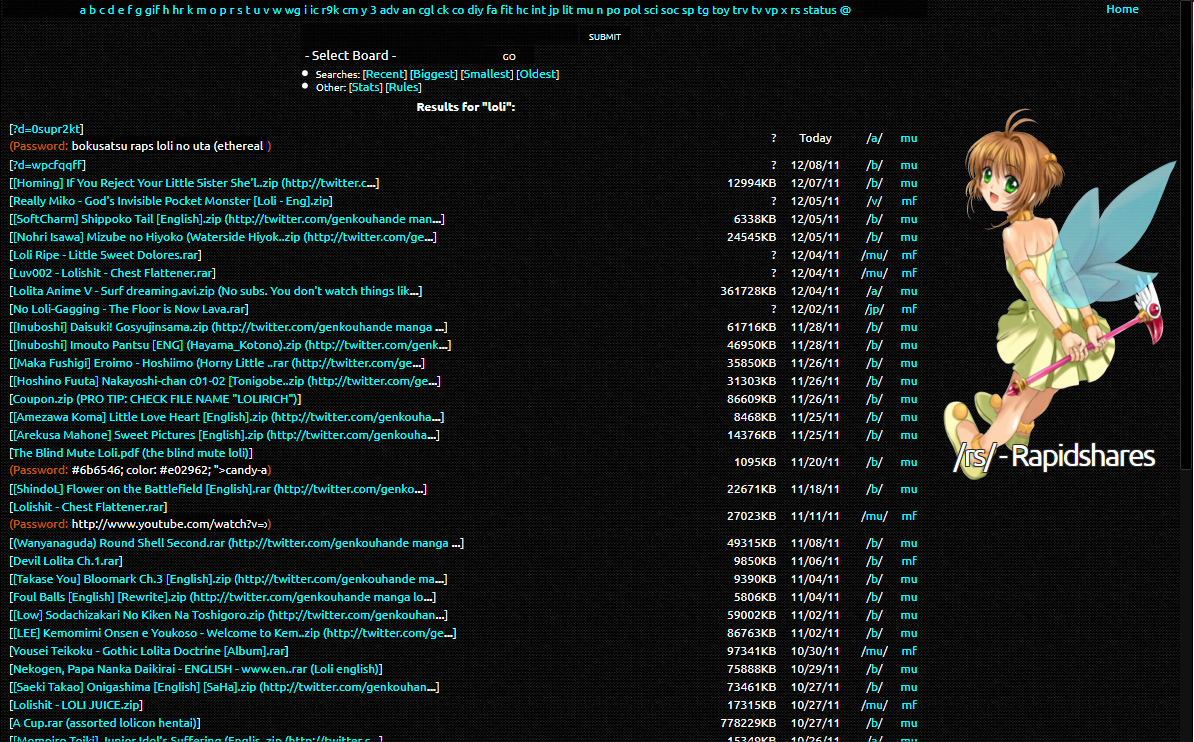
Task: Open the po board in top navigation
Action: (x=613, y=10)
